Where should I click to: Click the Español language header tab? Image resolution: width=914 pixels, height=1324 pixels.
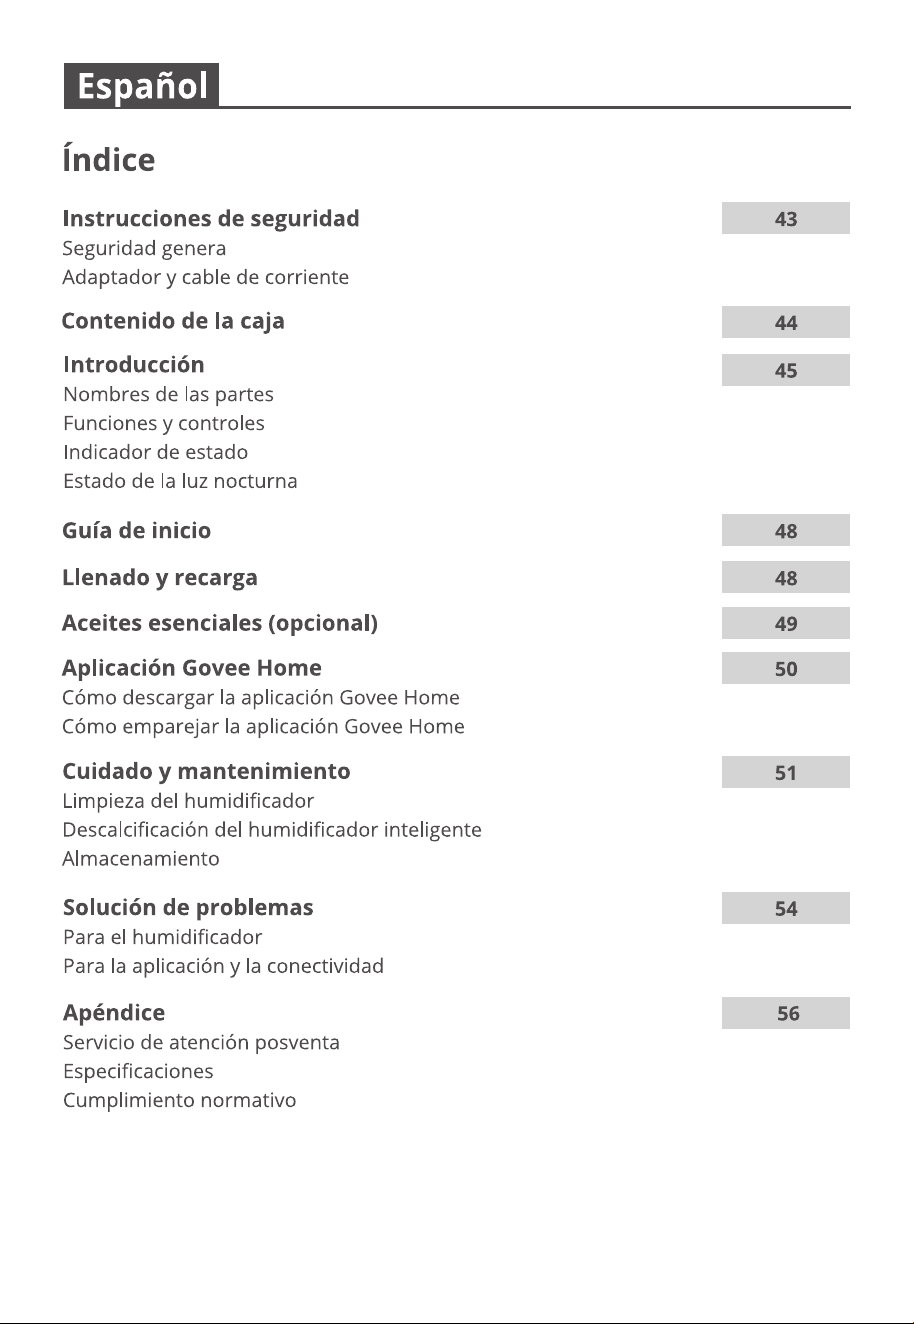tap(141, 86)
